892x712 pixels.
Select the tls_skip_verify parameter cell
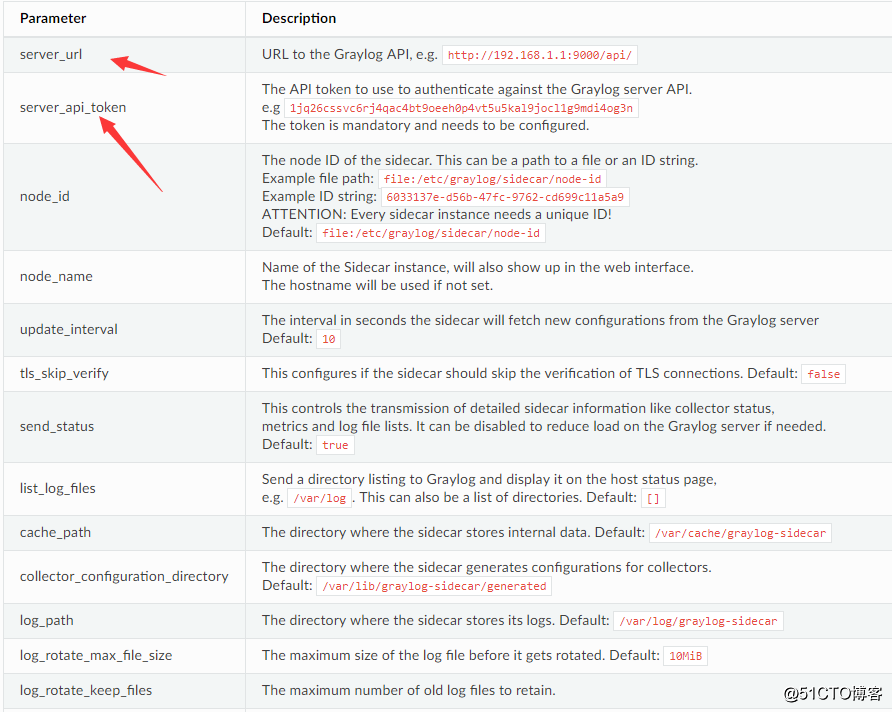pos(124,374)
